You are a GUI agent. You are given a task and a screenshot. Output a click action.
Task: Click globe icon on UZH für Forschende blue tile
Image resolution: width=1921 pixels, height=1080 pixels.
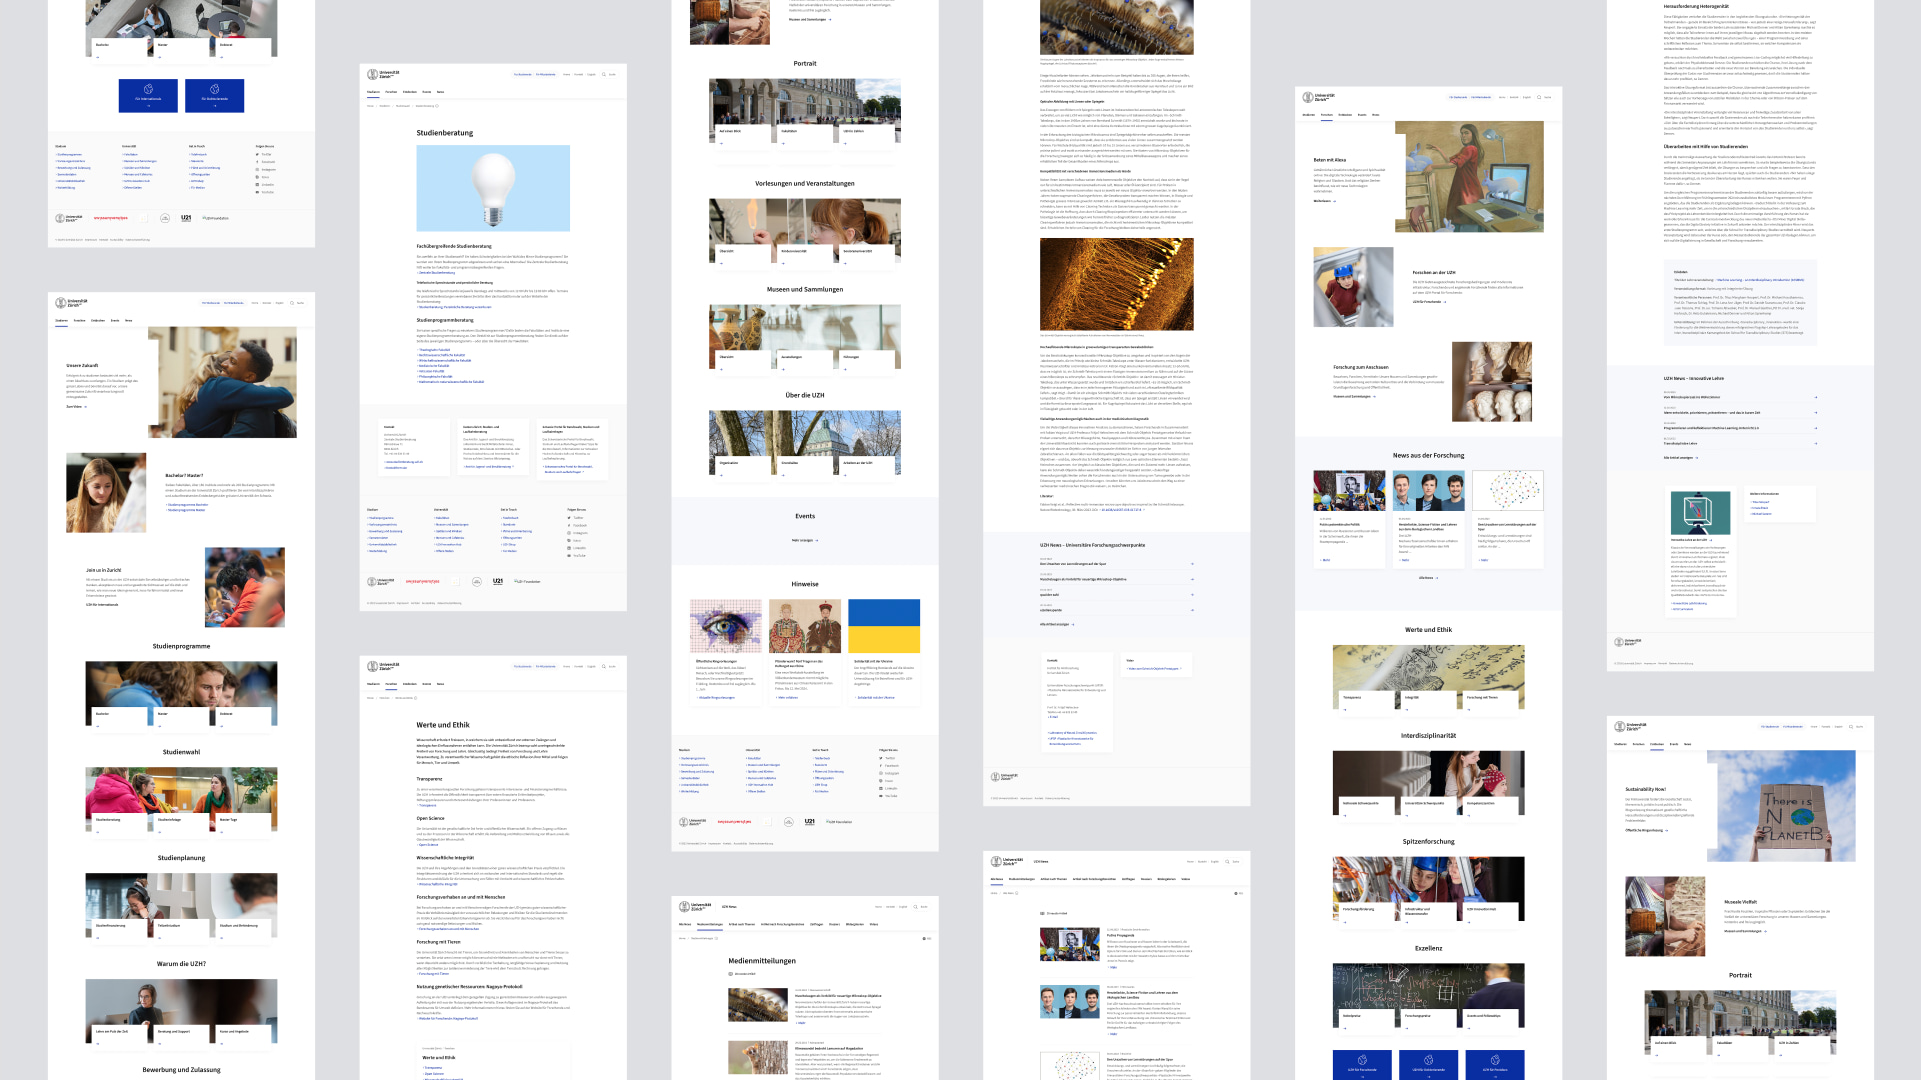click(x=1362, y=1060)
